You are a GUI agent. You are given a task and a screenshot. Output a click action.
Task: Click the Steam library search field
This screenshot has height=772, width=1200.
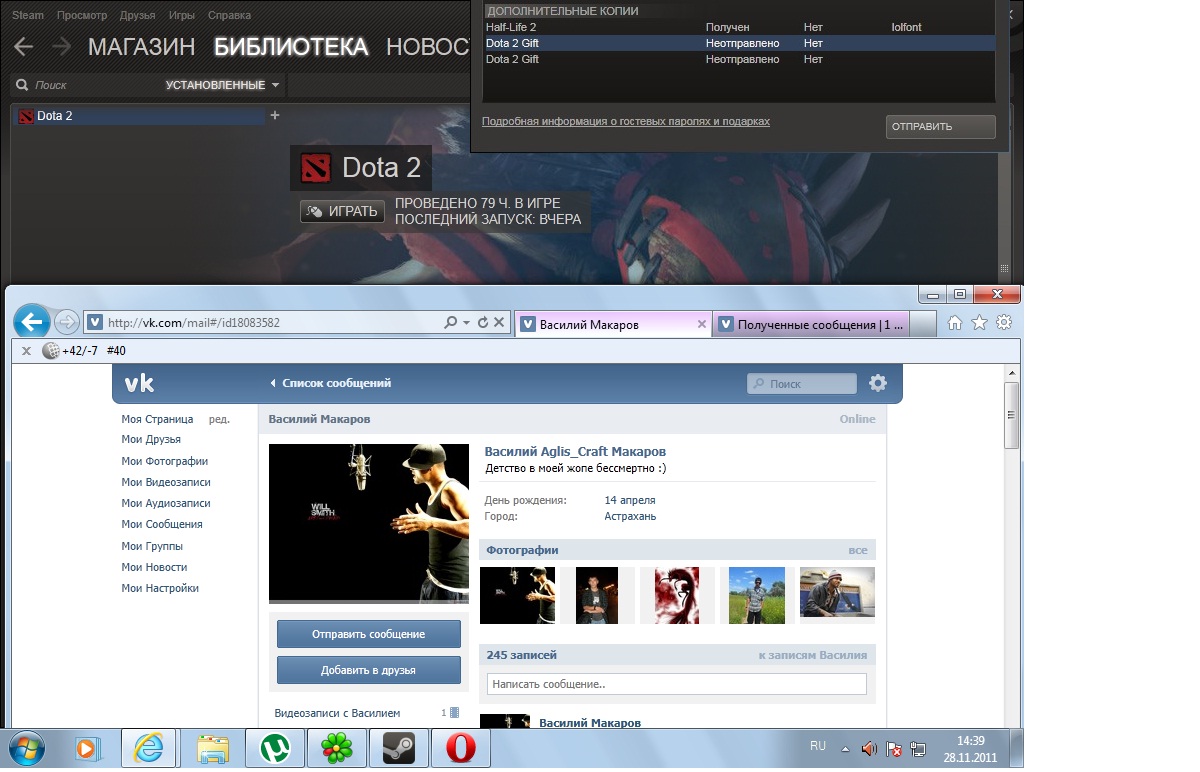85,85
